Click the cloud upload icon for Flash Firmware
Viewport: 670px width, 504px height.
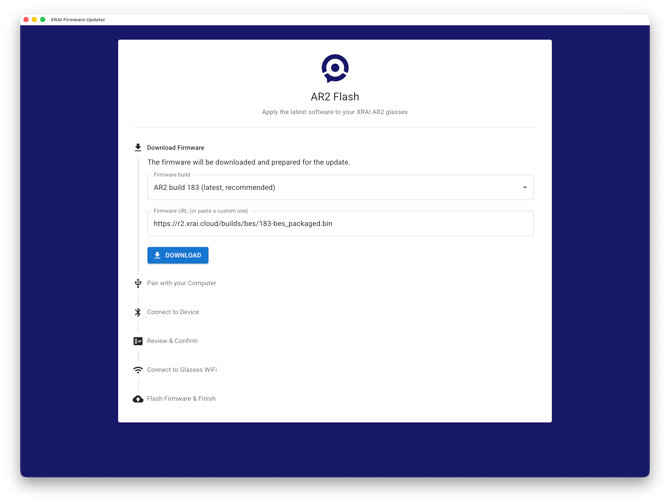pos(138,399)
